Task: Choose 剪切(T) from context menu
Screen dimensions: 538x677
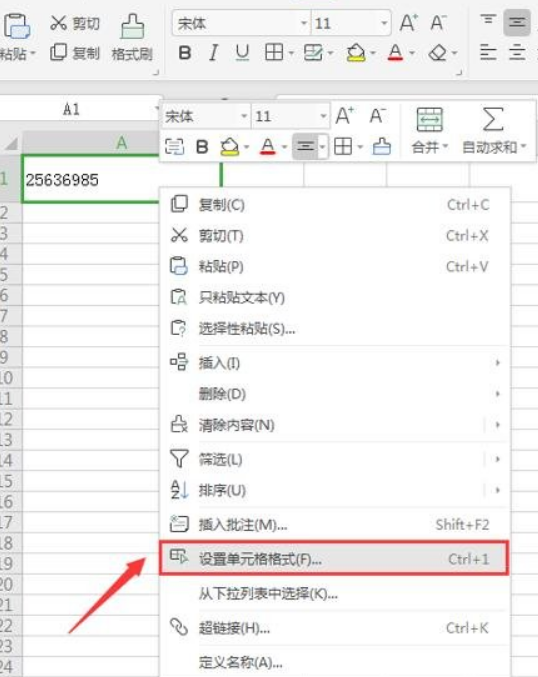Action: click(x=335, y=235)
